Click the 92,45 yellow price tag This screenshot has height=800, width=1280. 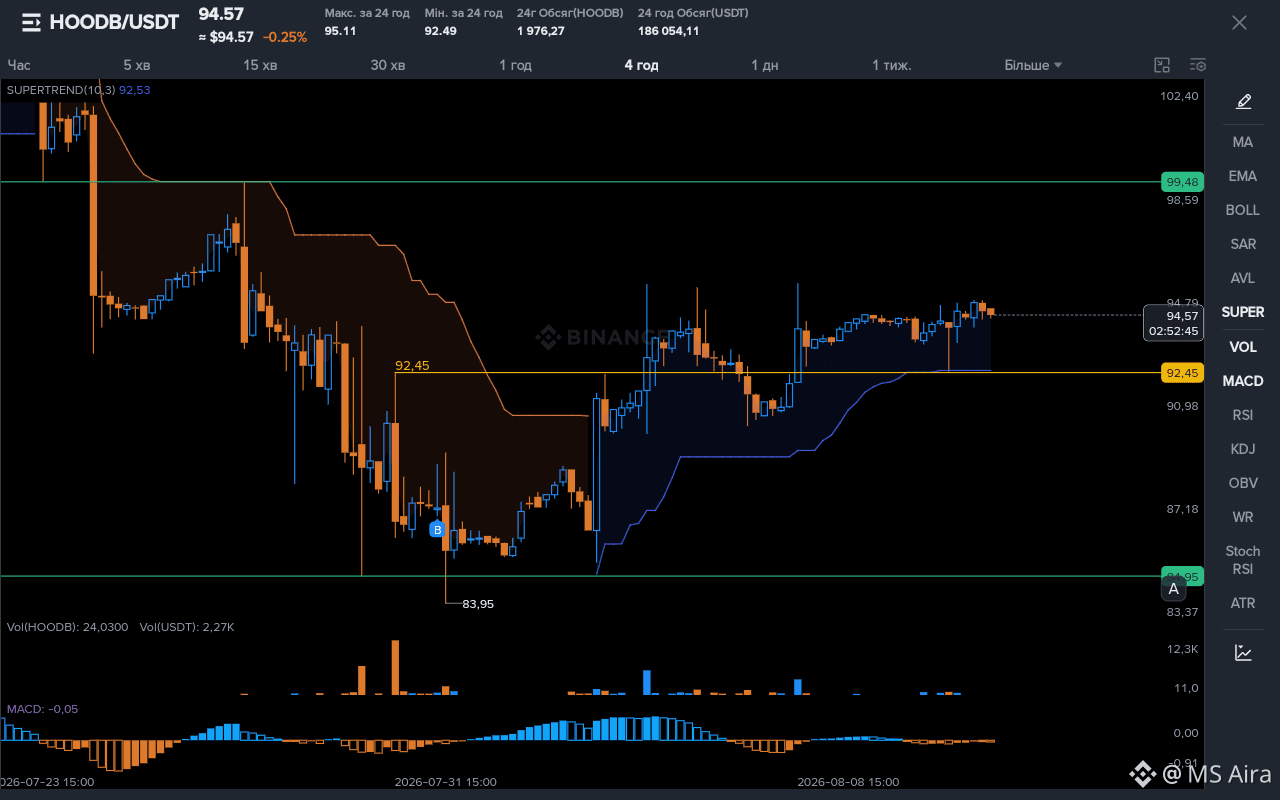pyautogui.click(x=1181, y=373)
